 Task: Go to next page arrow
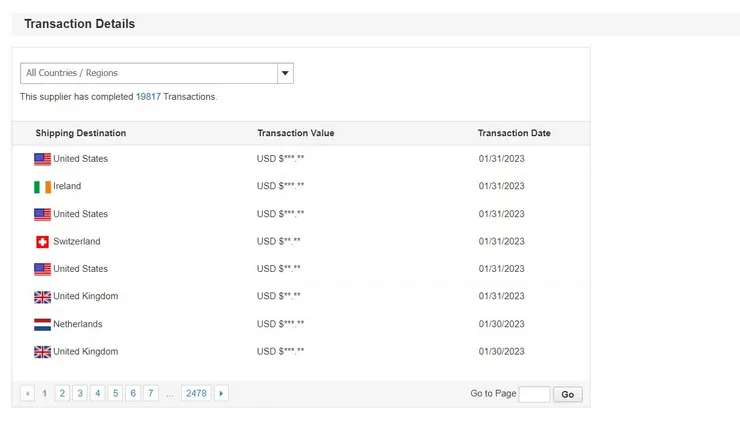point(221,394)
